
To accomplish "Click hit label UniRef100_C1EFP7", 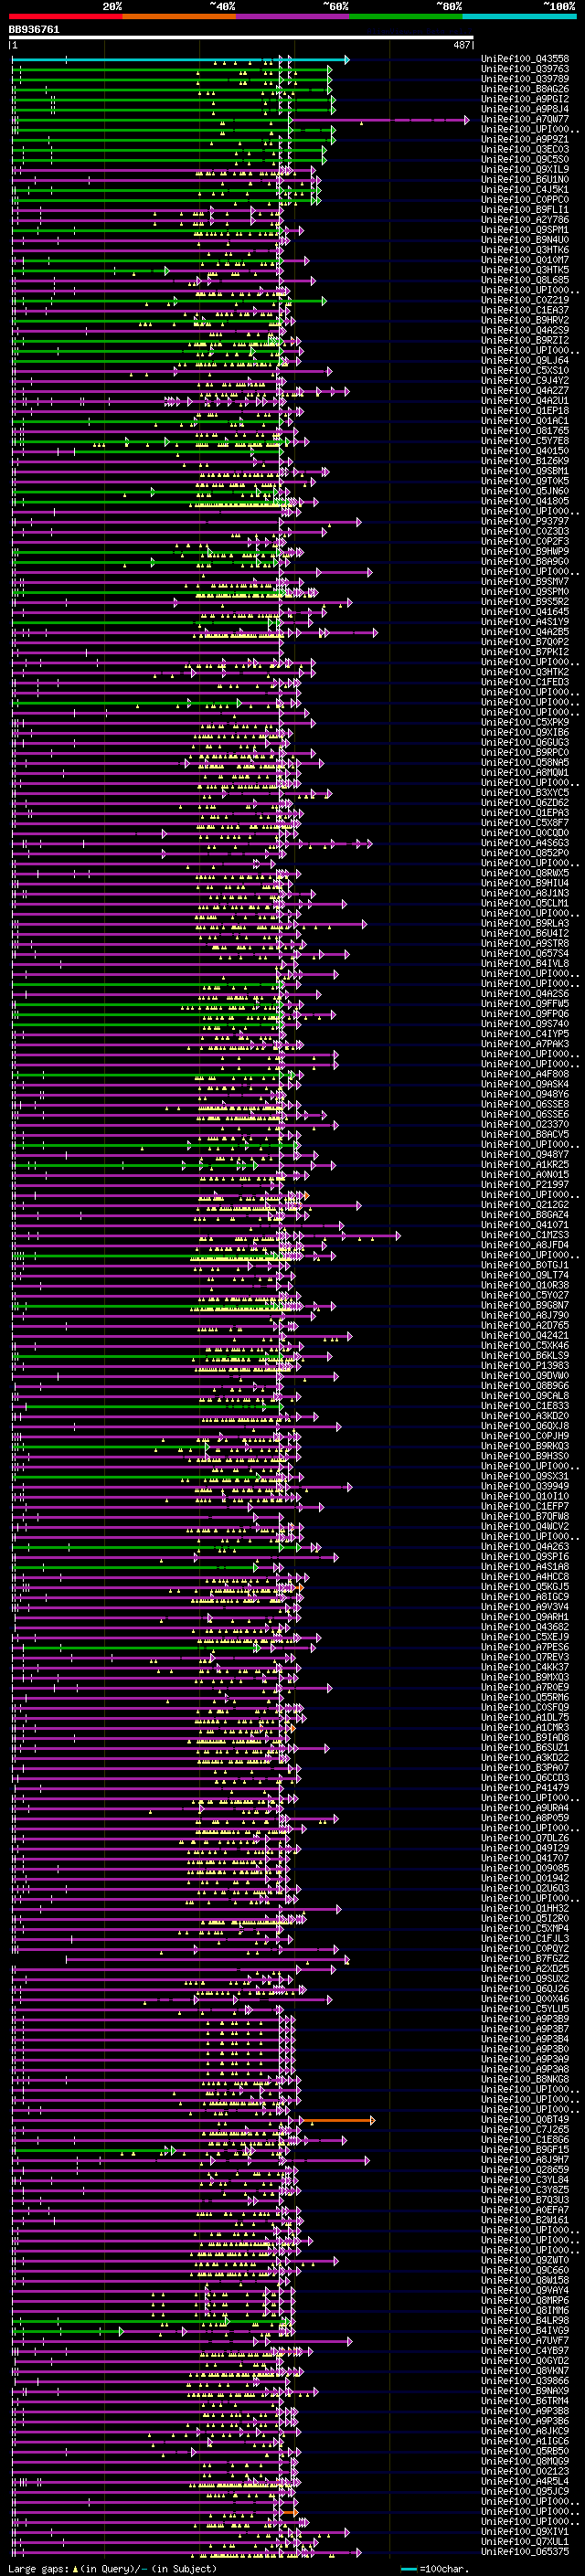I will click(x=525, y=1506).
